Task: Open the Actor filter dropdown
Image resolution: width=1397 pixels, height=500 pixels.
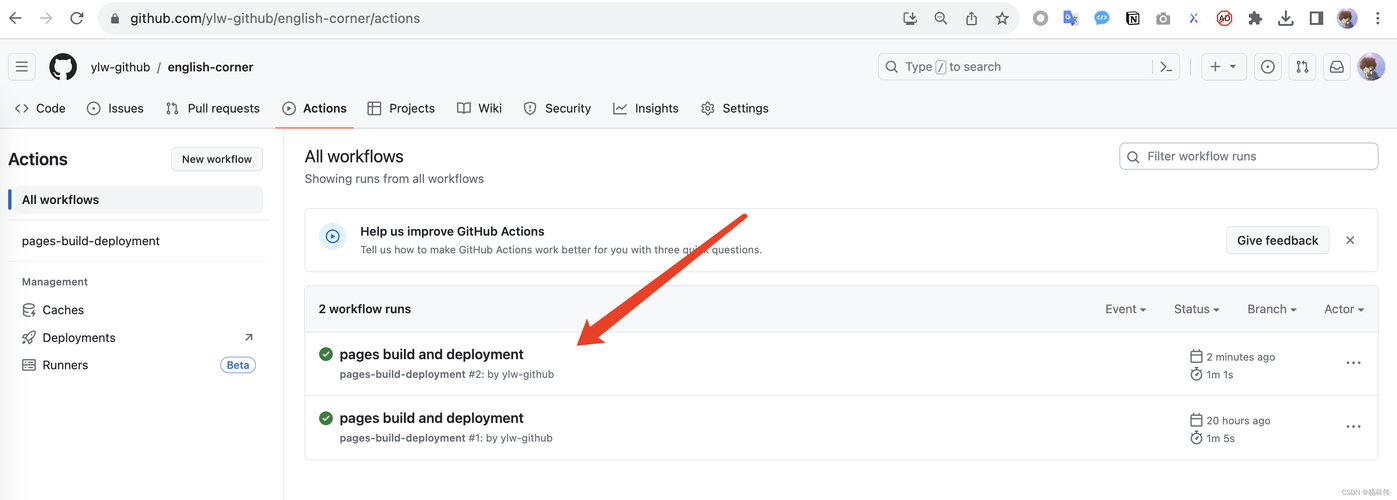Action: pos(1343,309)
